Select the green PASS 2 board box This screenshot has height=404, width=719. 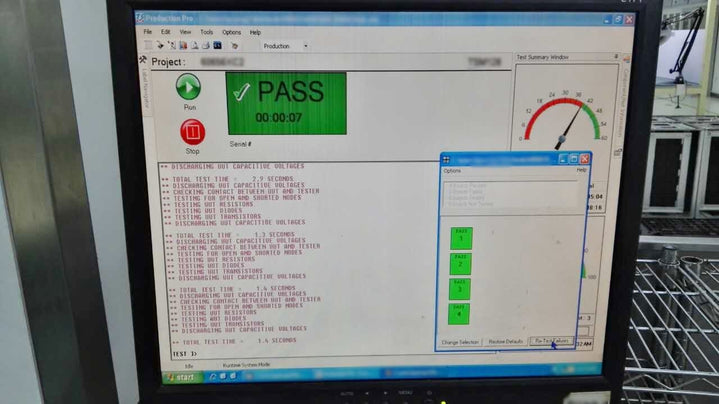pos(460,264)
